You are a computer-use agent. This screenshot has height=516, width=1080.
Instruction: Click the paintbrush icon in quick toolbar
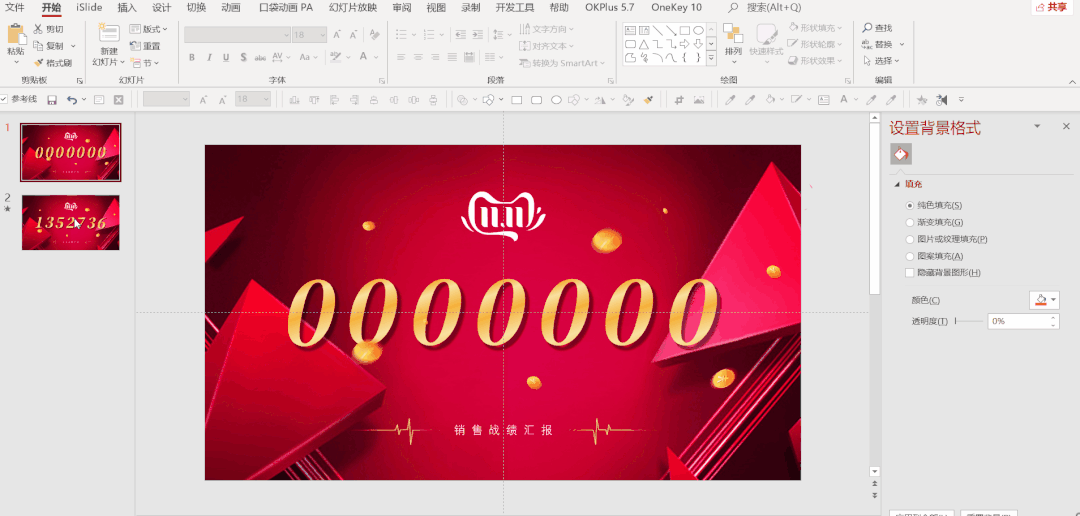[648, 100]
